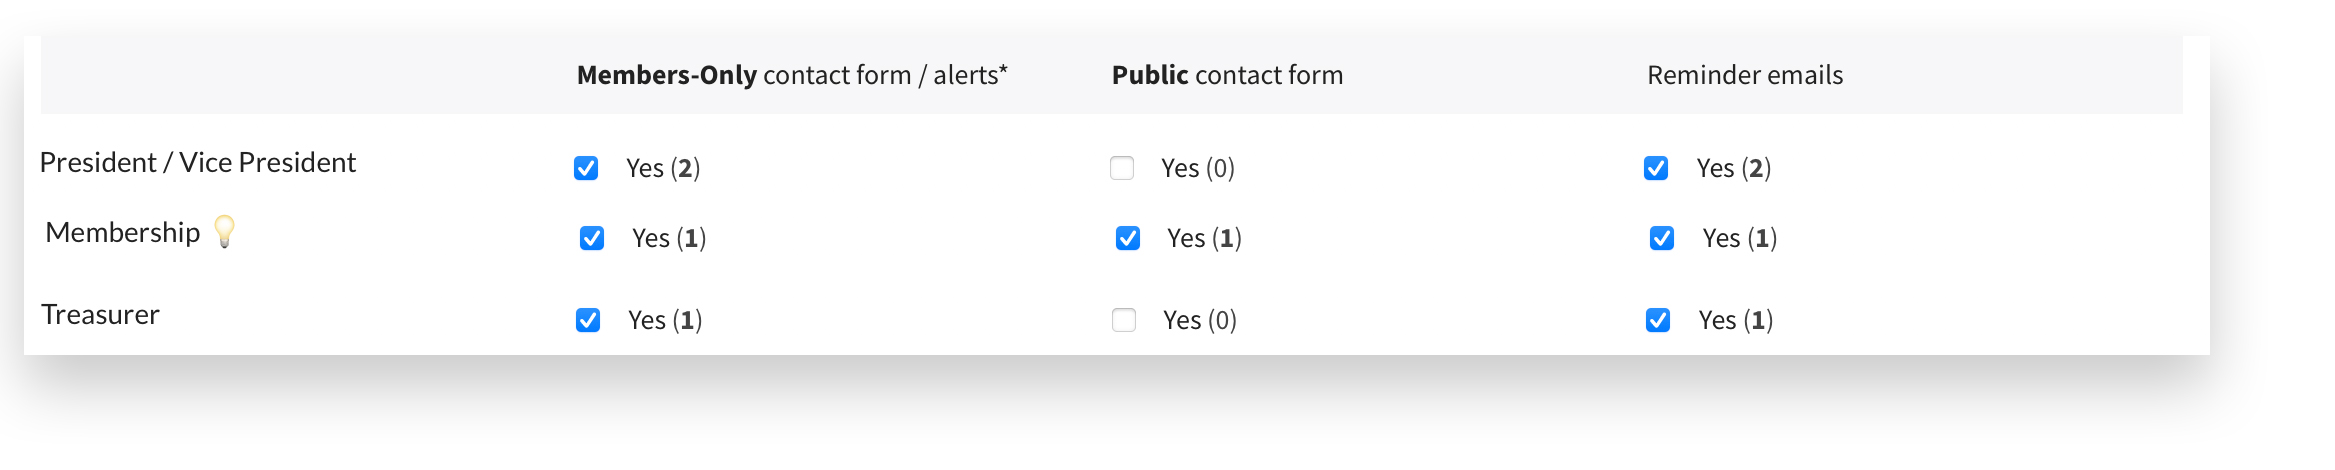
Task: Select the Treasurer row label
Action: 100,314
